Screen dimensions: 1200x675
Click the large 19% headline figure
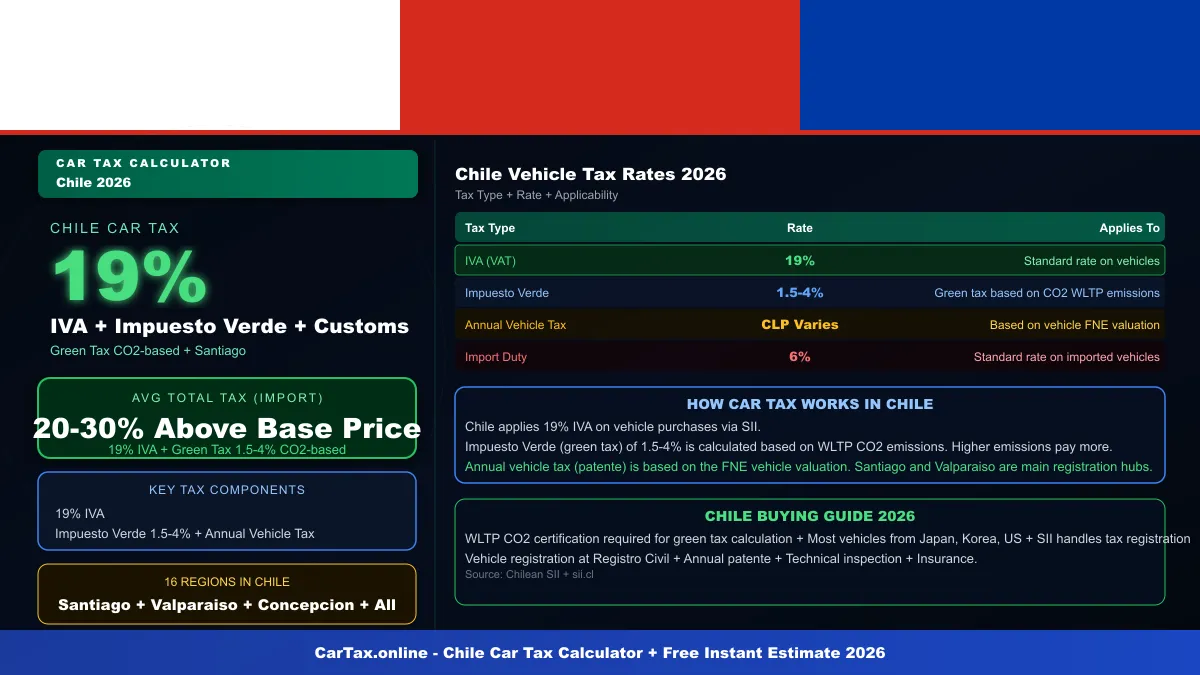point(130,277)
